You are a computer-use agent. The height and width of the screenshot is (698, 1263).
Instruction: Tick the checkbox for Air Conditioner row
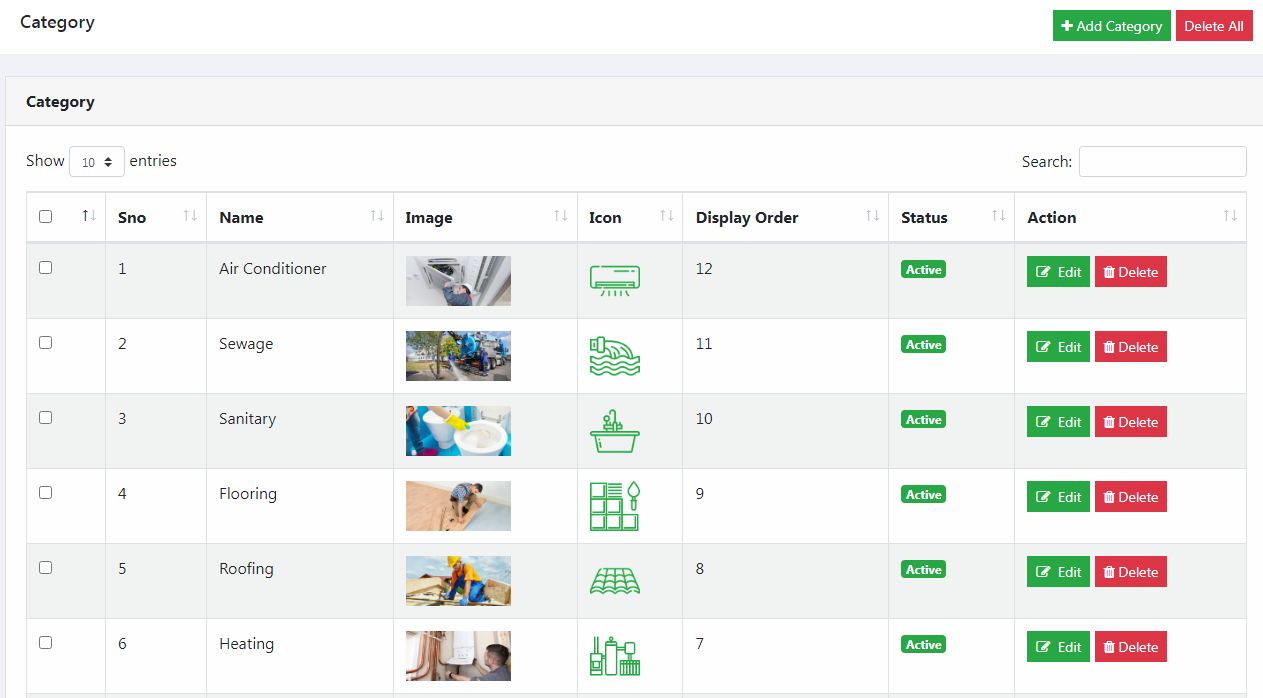pos(45,268)
